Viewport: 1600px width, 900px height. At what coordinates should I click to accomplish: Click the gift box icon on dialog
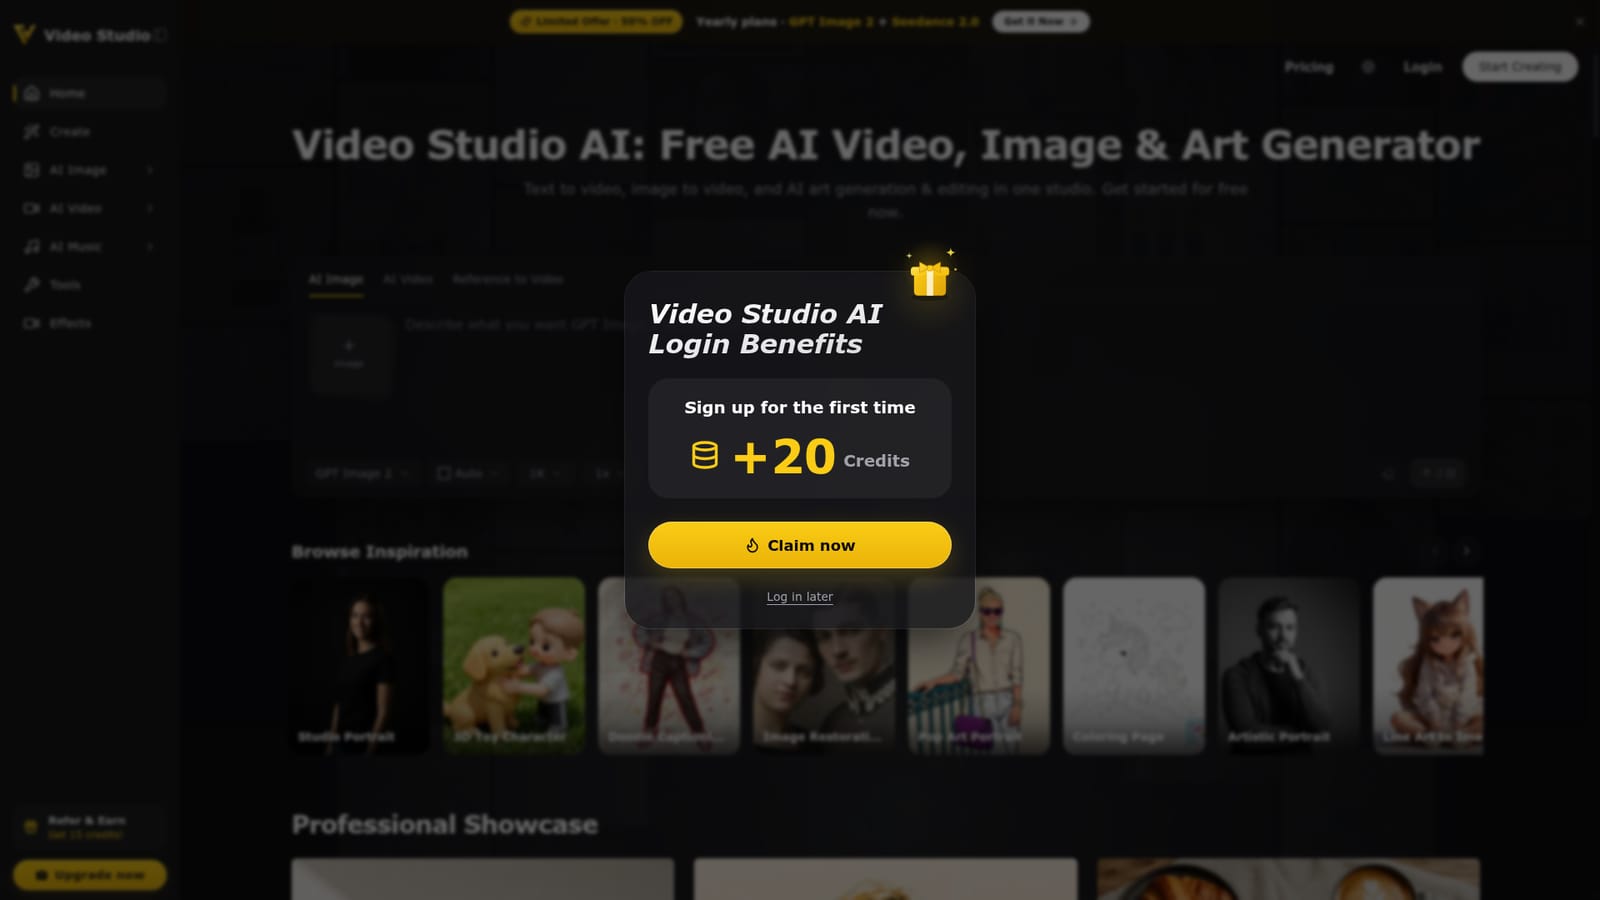tap(930, 278)
